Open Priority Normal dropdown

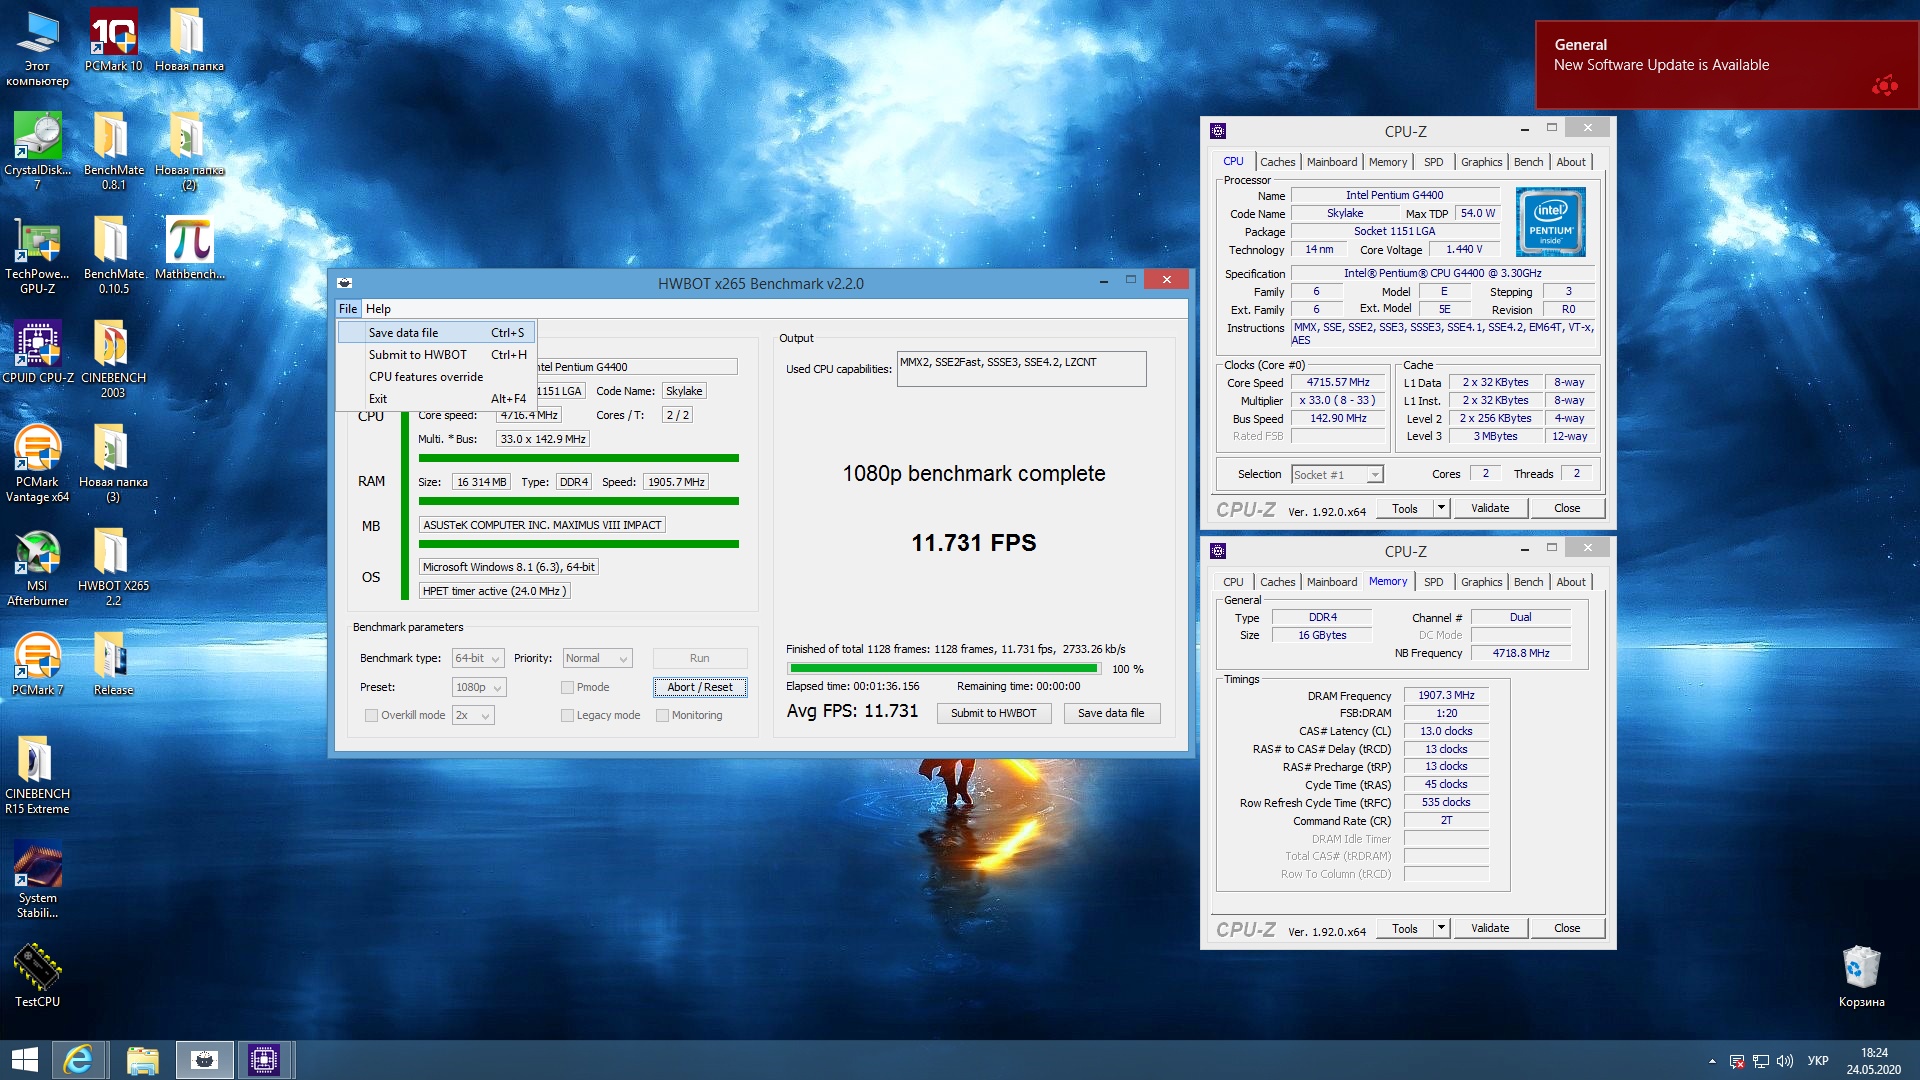click(x=597, y=658)
